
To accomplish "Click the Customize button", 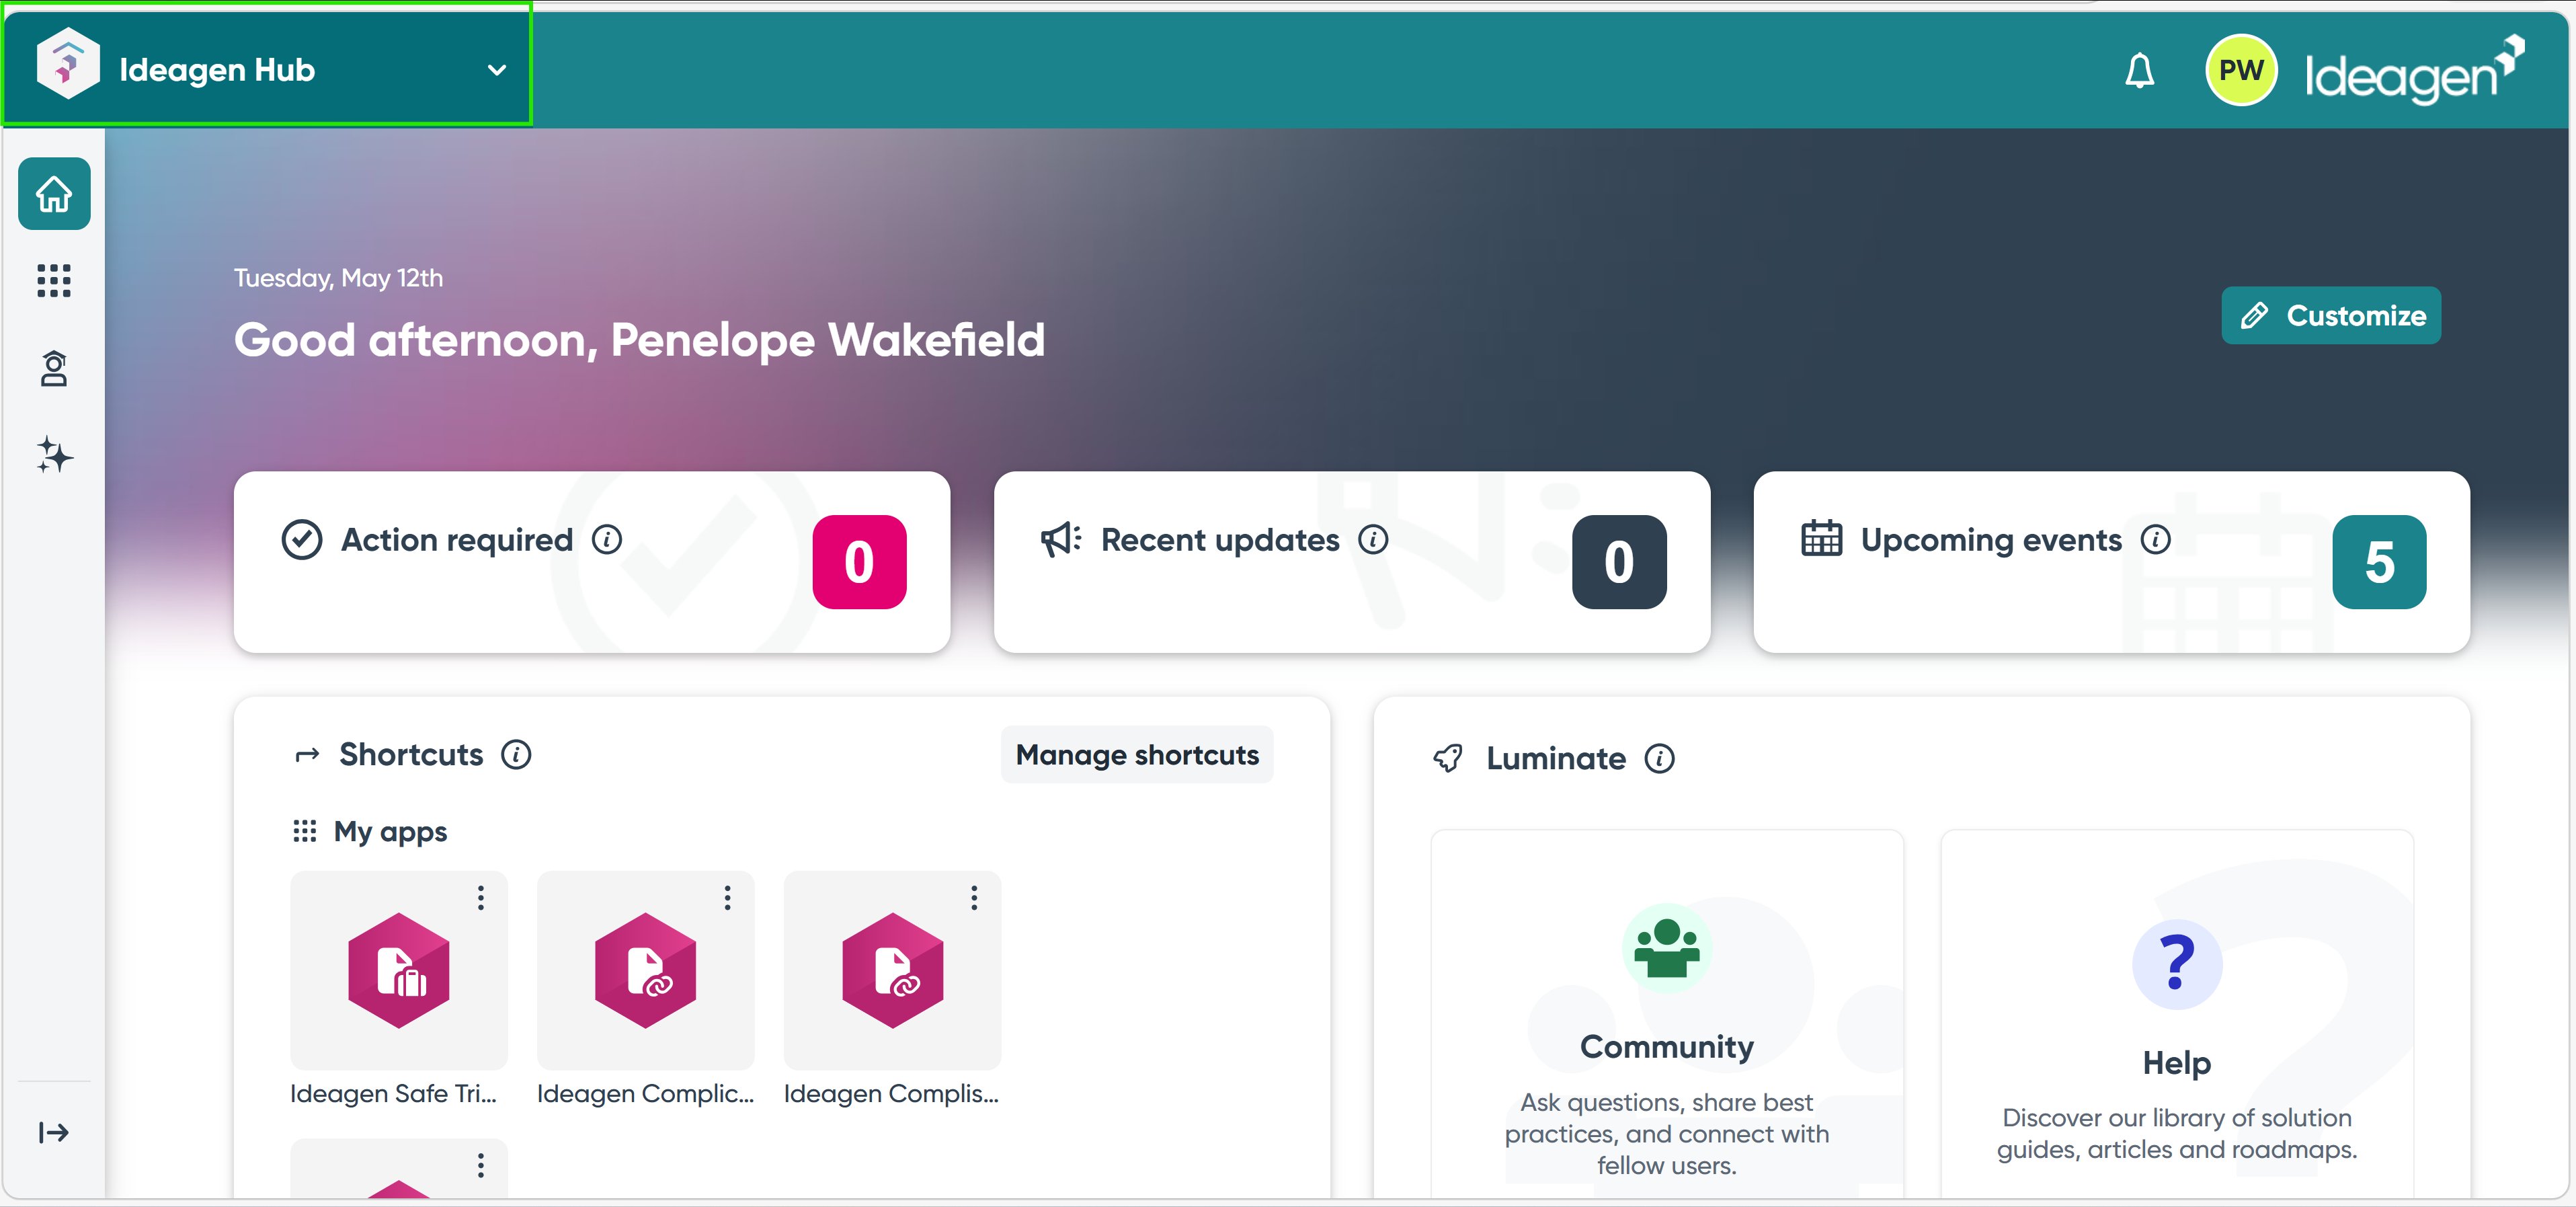I will [x=2330, y=316].
